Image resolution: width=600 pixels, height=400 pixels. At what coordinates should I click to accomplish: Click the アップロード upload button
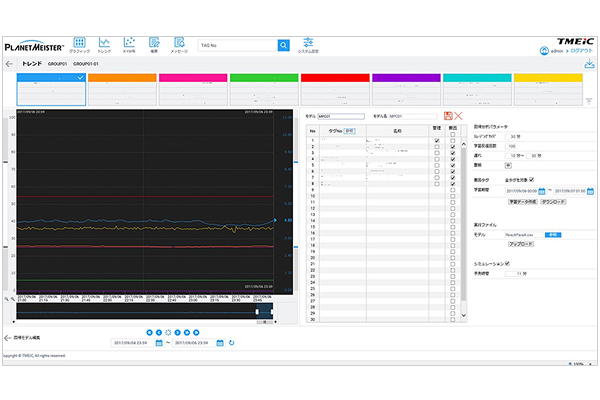(522, 243)
